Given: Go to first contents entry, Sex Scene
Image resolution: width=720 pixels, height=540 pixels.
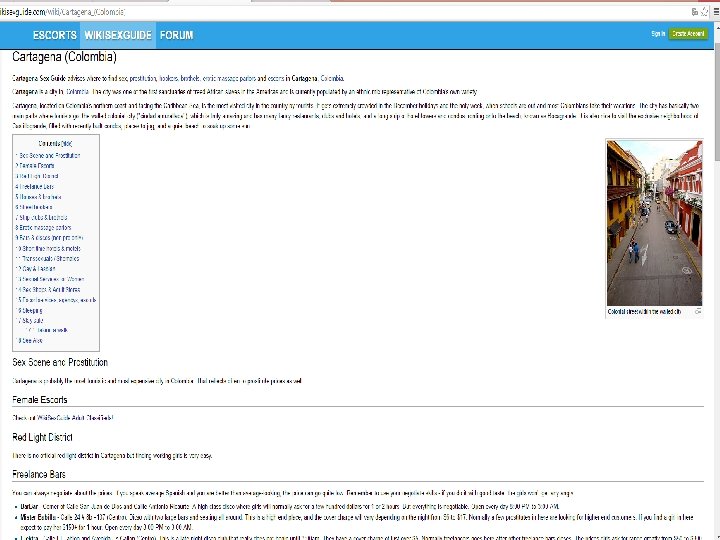Looking at the screenshot, I should [x=48, y=156].
